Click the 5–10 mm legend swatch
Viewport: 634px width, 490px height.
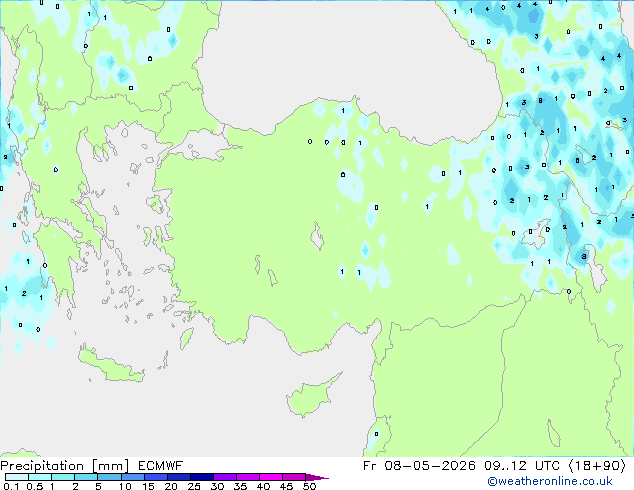point(109,477)
